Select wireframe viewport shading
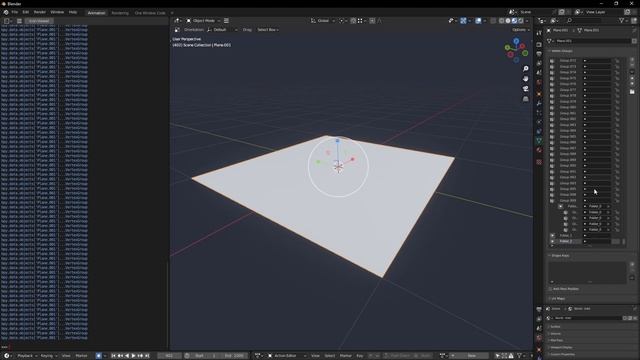This screenshot has height=360, width=640. [x=502, y=21]
